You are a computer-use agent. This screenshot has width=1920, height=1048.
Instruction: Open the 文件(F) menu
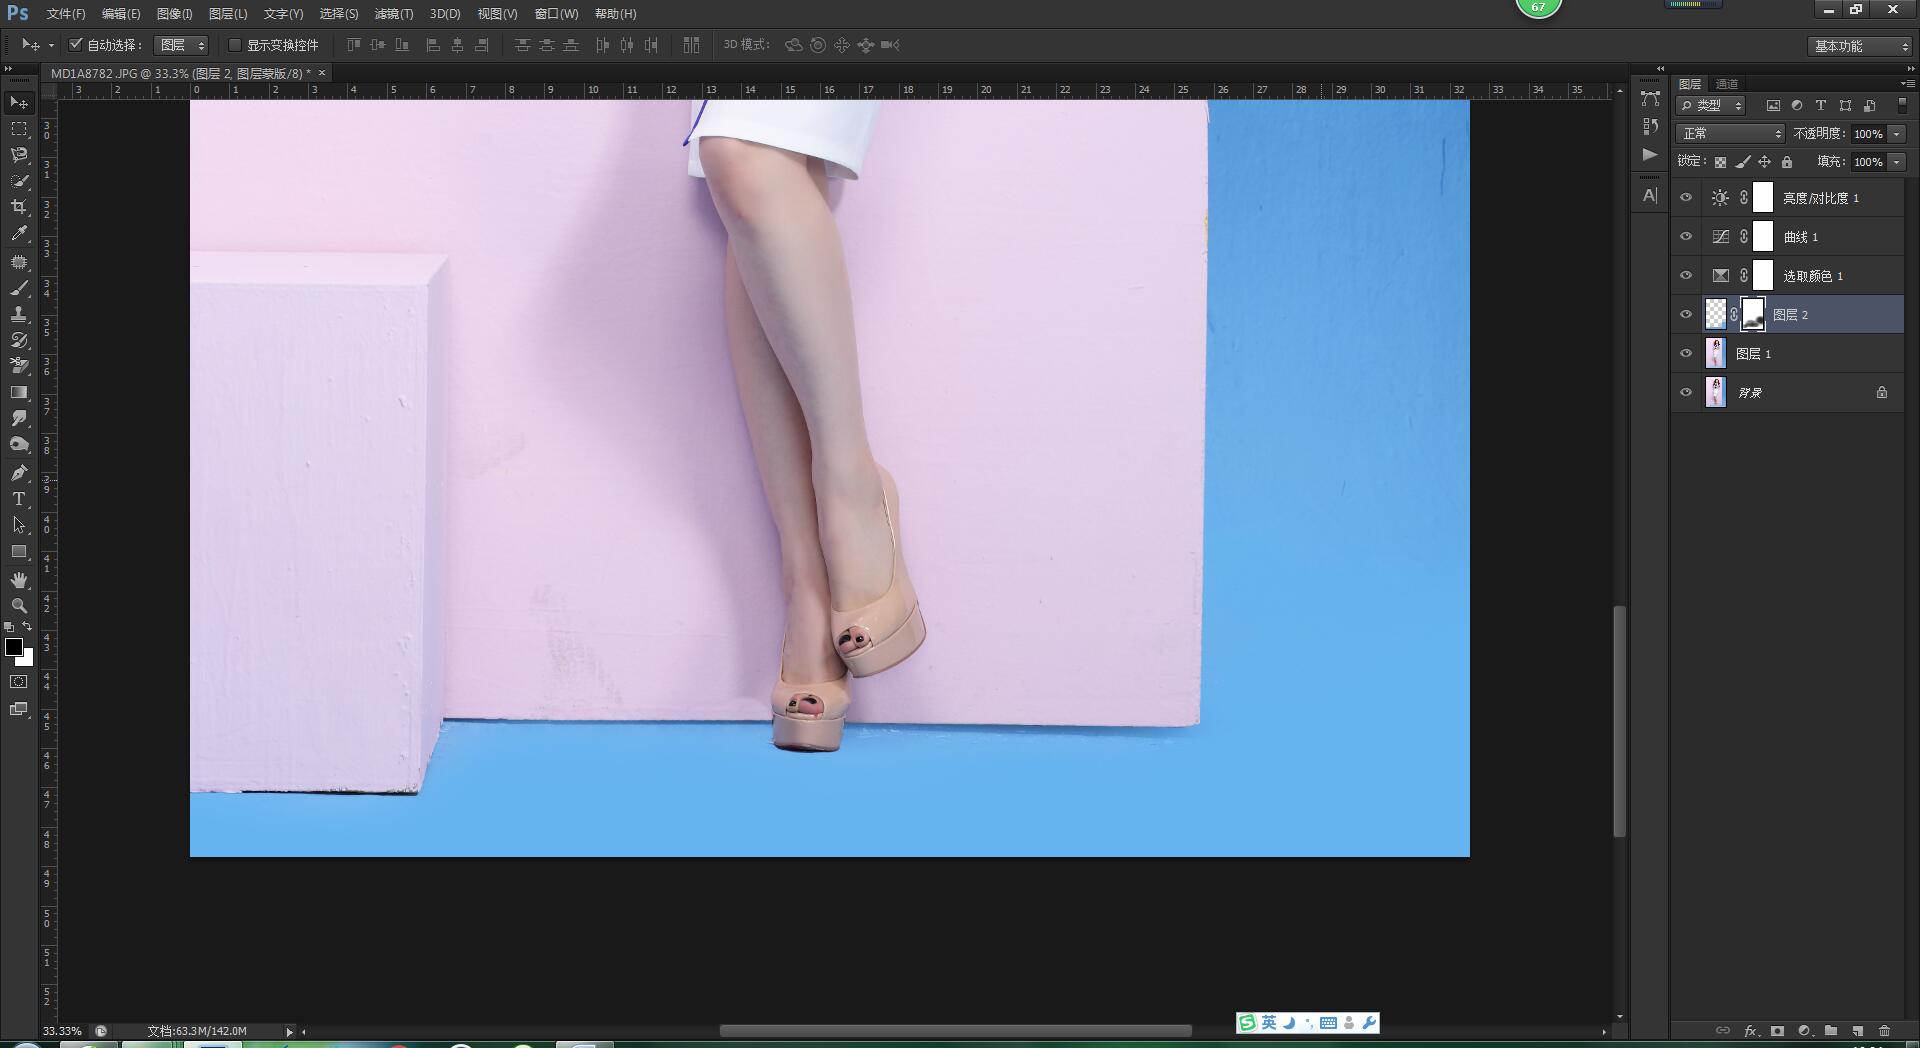[x=66, y=14]
